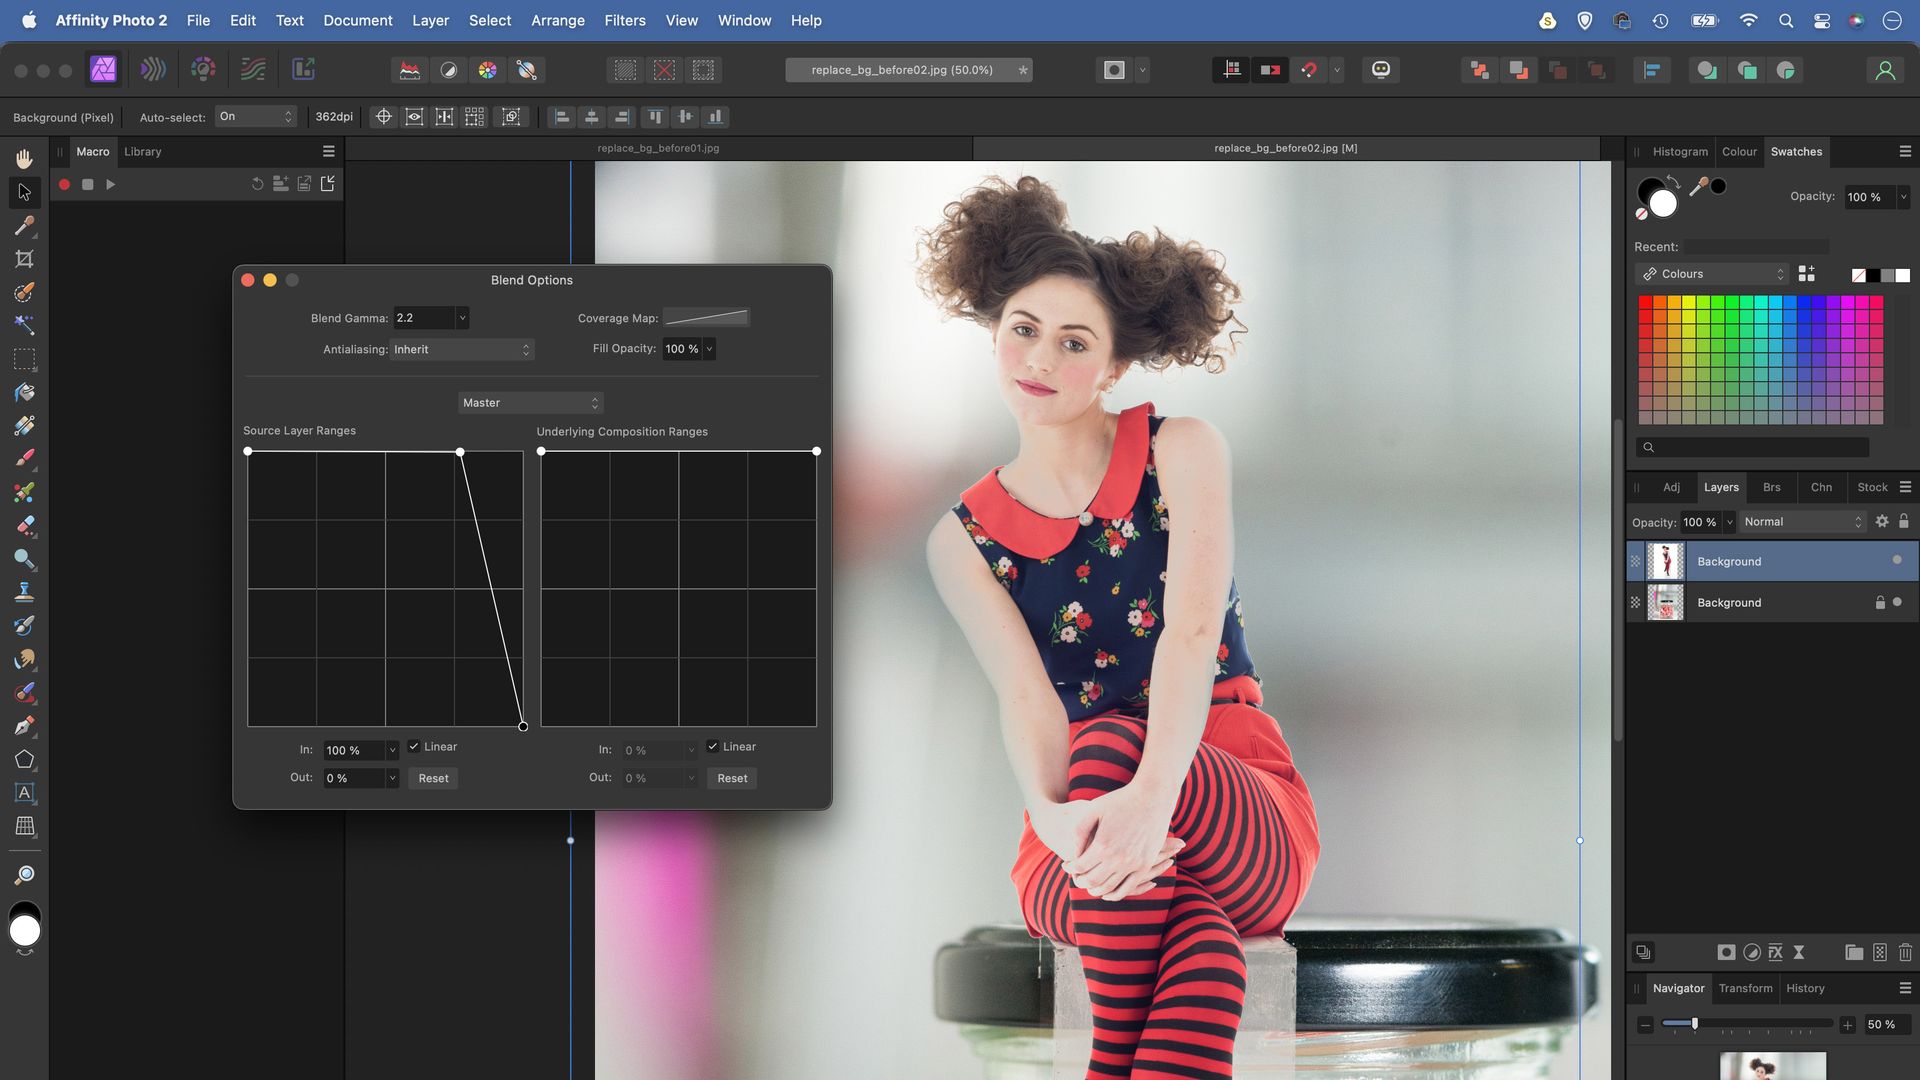Open the History tab
Screen dimensions: 1920x1080
pos(1805,989)
